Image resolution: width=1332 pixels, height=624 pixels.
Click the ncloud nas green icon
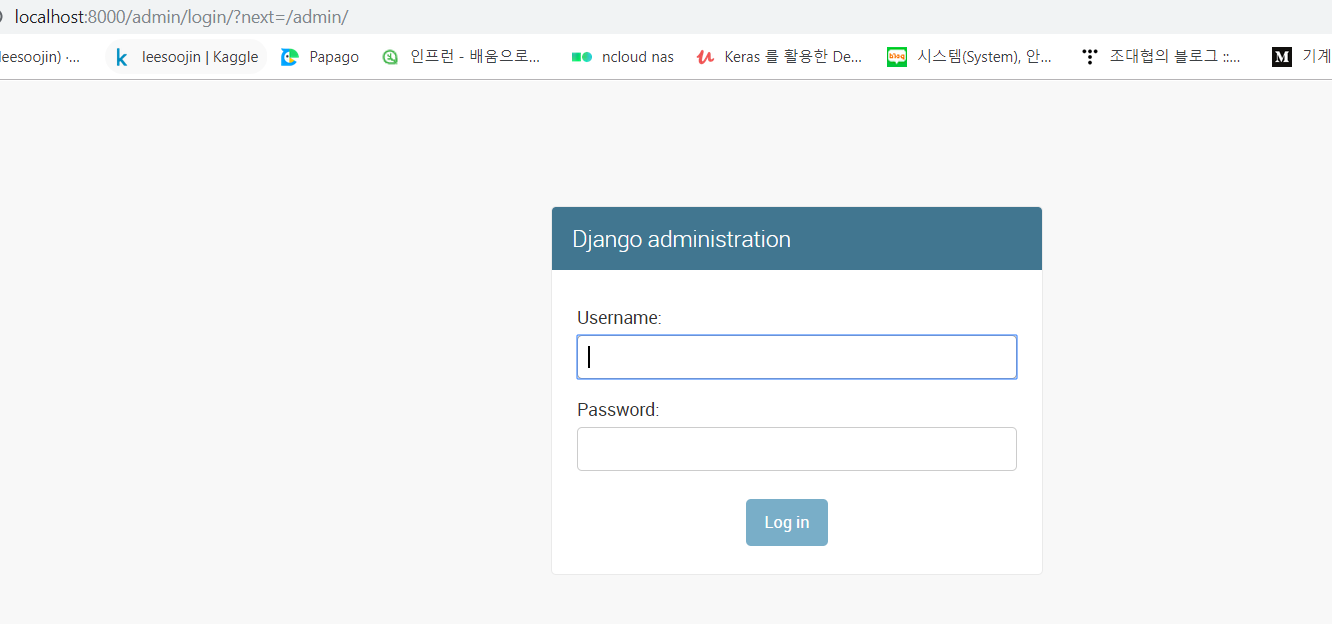581,57
